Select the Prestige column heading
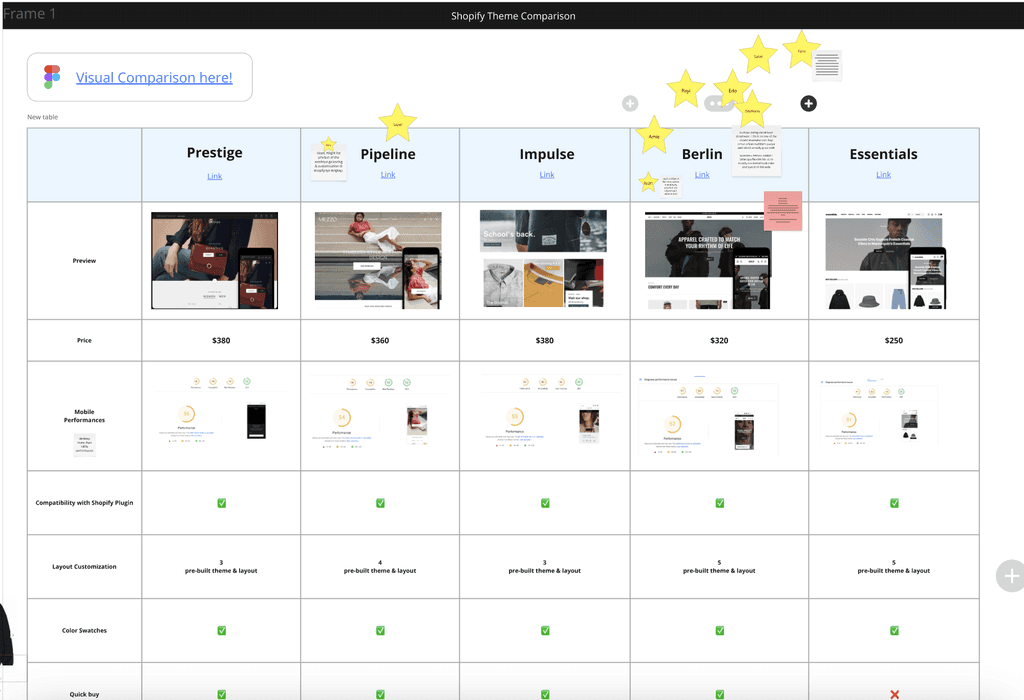Viewport: 1024px width, 700px height. 214,153
